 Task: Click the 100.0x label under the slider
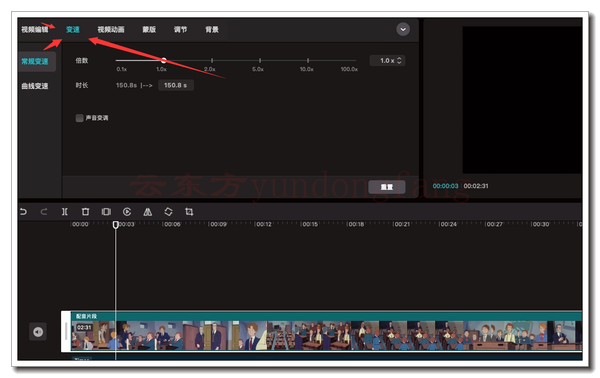(349, 69)
